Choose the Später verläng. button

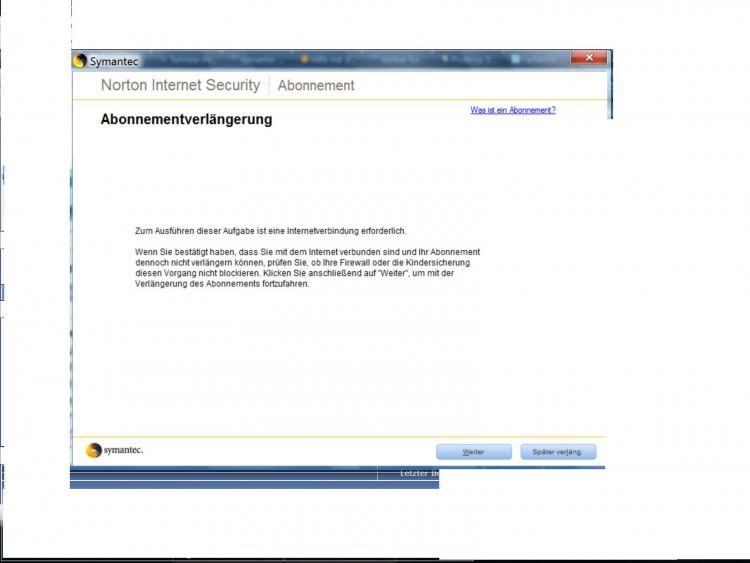tap(558, 452)
